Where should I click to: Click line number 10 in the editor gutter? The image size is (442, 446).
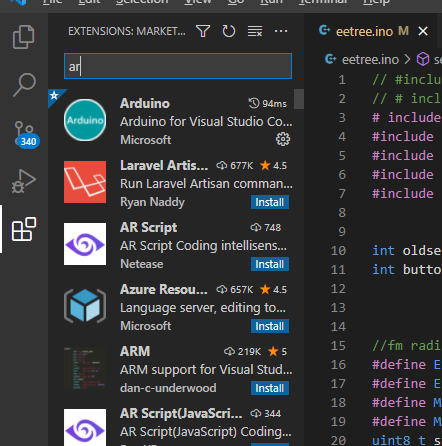tap(338, 251)
